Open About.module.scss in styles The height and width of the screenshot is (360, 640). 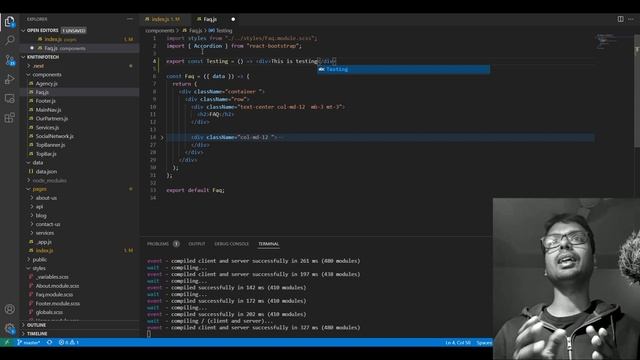click(x=57, y=286)
